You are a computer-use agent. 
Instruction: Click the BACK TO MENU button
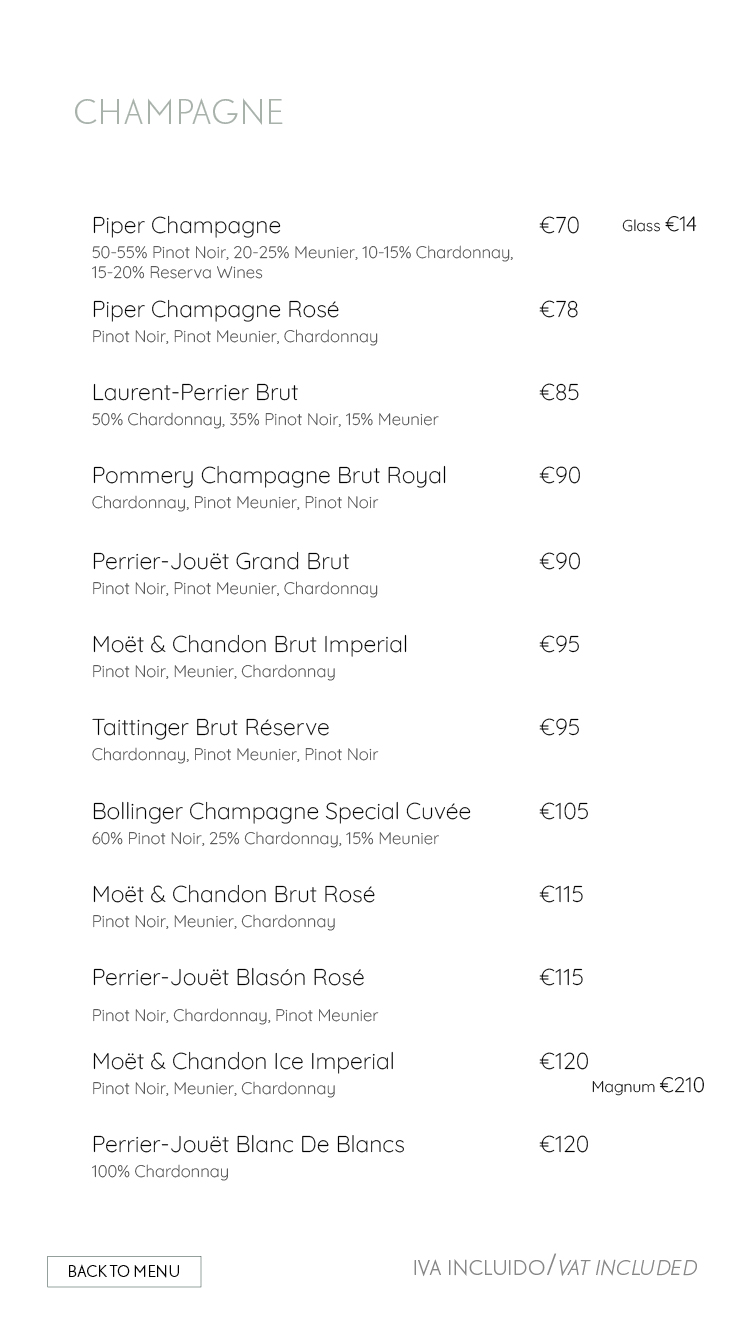coord(124,1271)
